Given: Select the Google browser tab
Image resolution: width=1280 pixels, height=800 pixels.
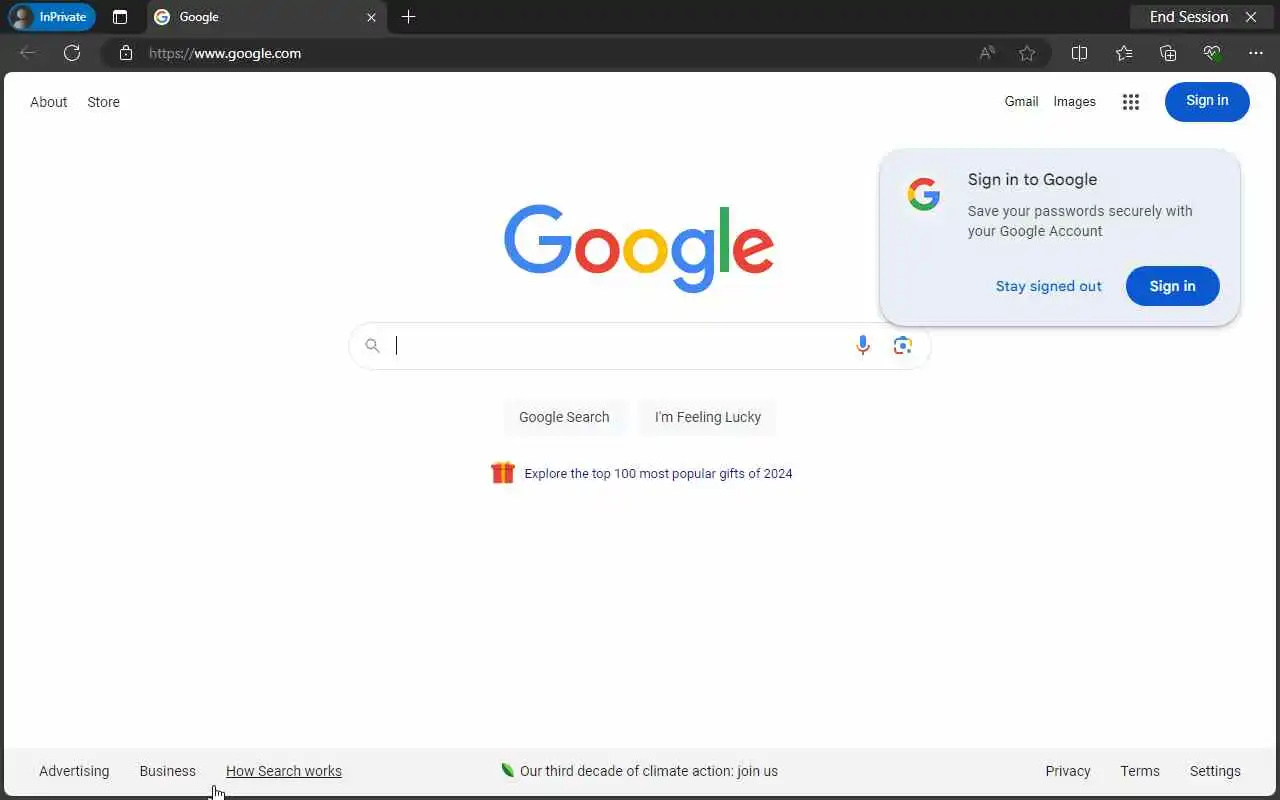Looking at the screenshot, I should [267, 17].
